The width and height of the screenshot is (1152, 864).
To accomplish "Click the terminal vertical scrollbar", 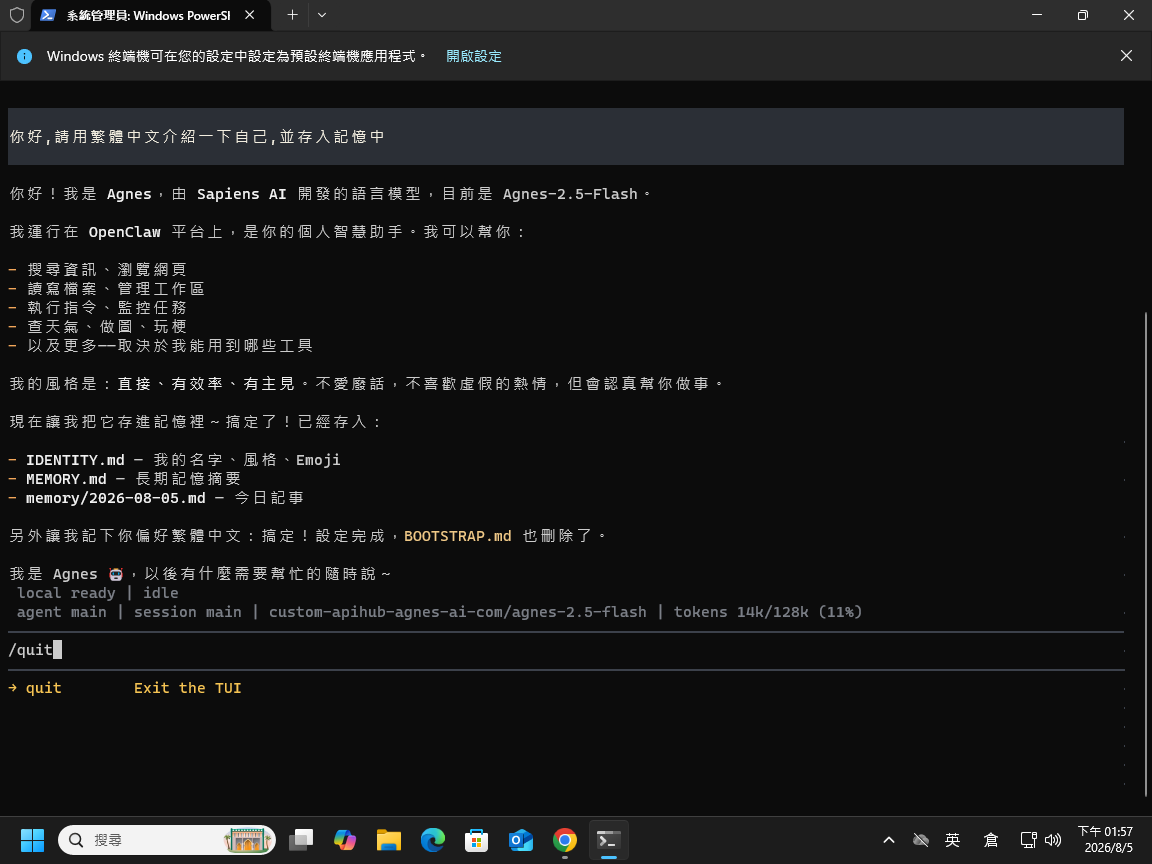I will (x=1146, y=555).
